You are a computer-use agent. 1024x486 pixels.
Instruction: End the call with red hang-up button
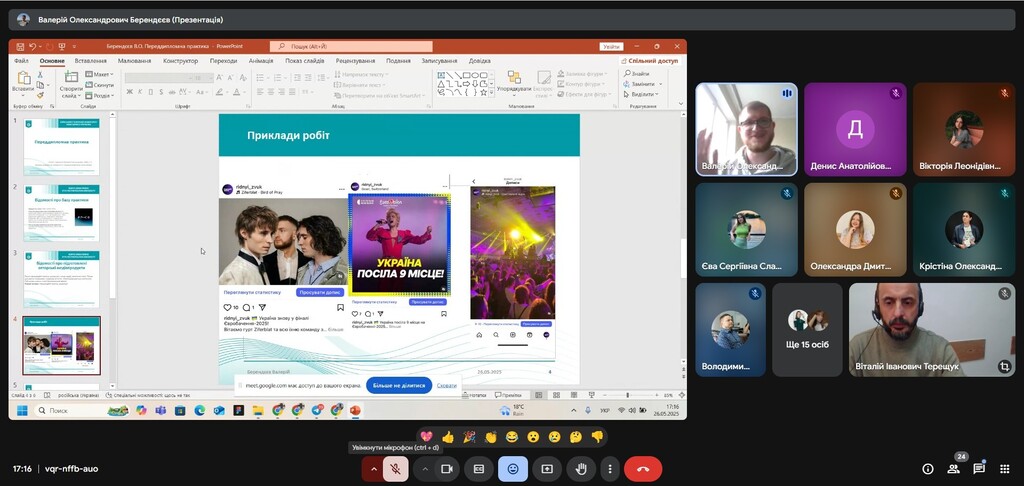click(x=642, y=468)
